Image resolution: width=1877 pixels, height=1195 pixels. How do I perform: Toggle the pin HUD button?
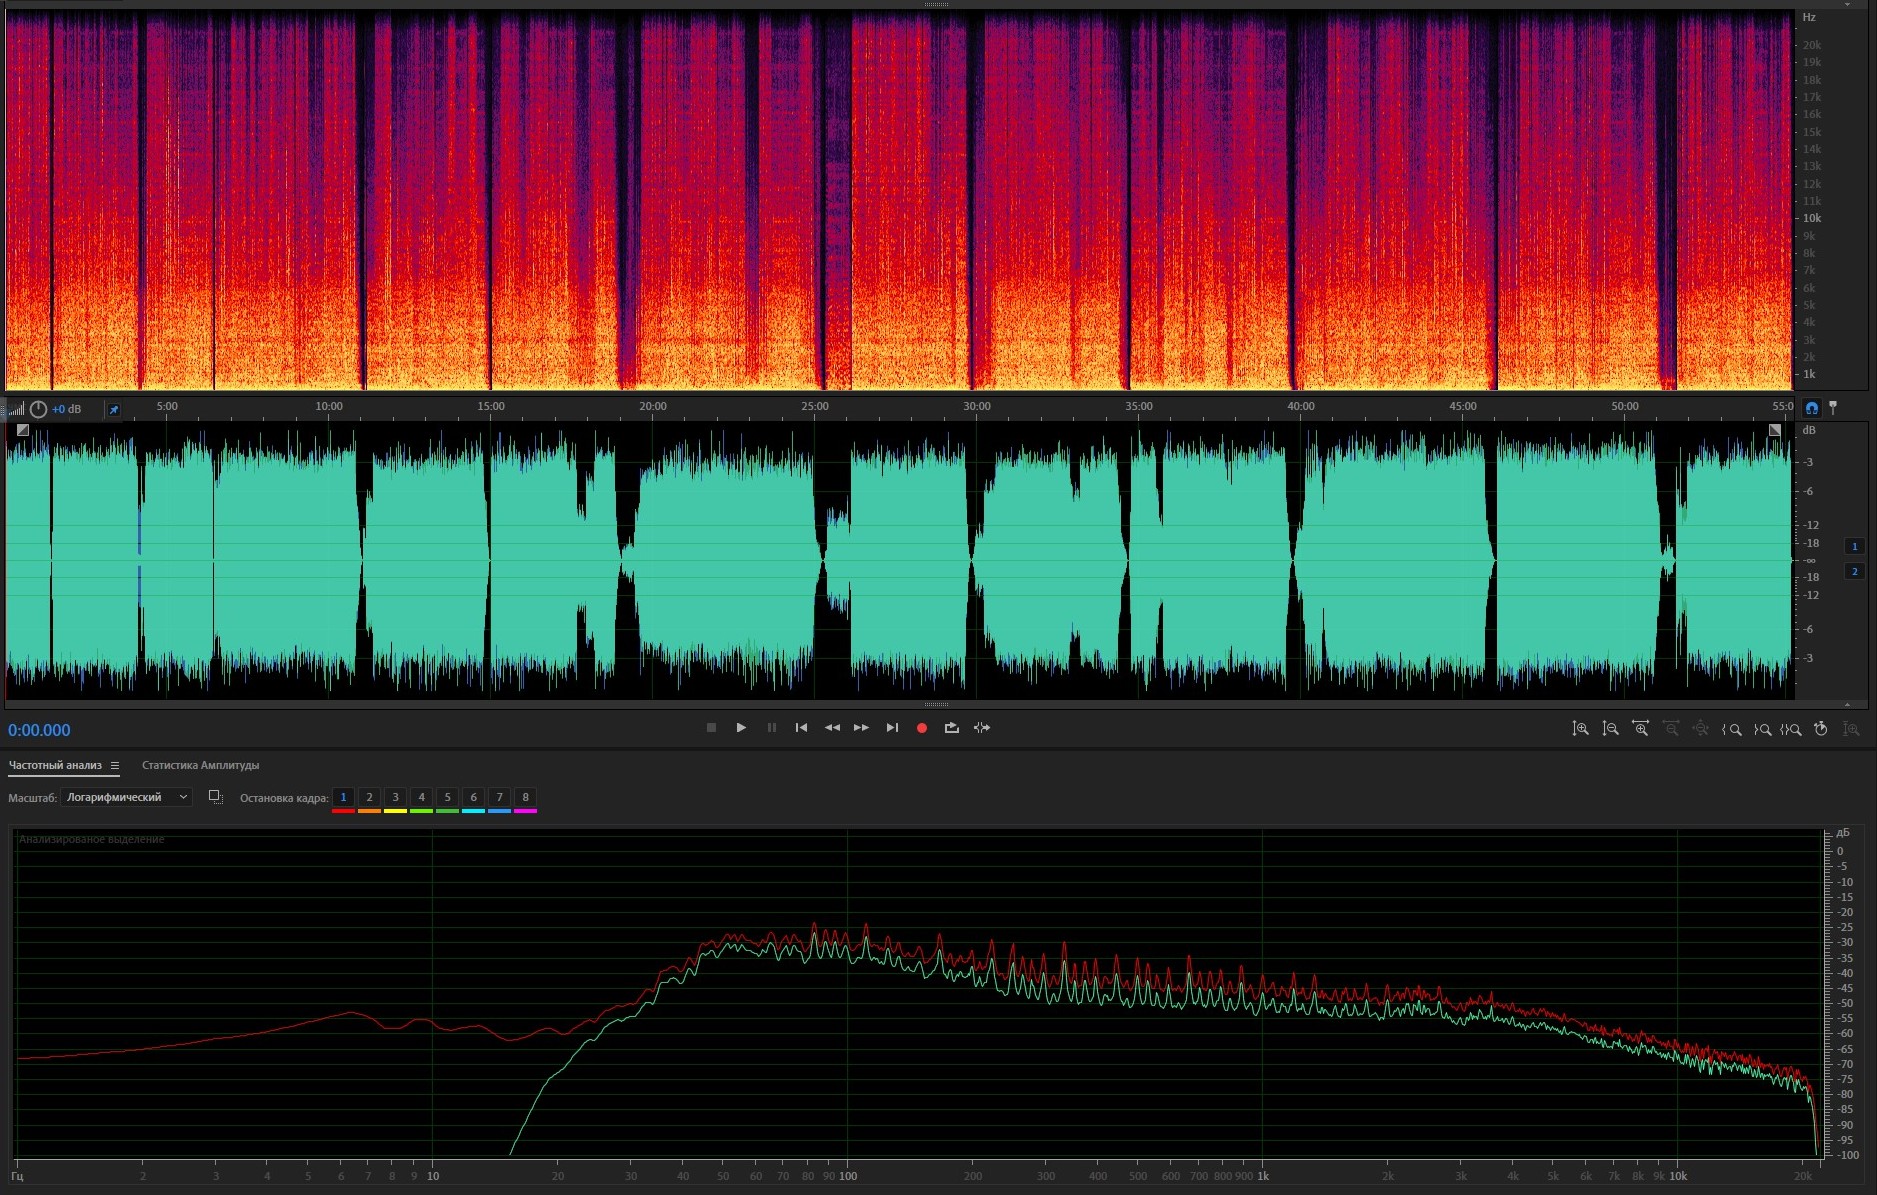[113, 409]
